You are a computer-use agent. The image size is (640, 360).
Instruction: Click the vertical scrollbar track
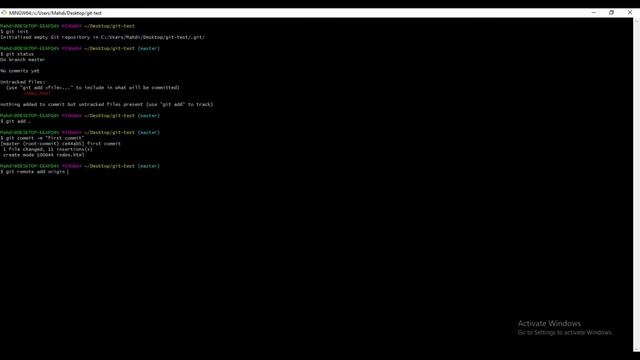point(636,184)
